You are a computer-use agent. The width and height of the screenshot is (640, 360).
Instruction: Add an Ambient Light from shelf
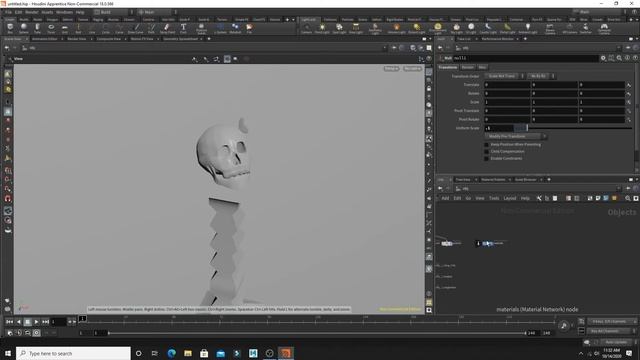click(528, 28)
